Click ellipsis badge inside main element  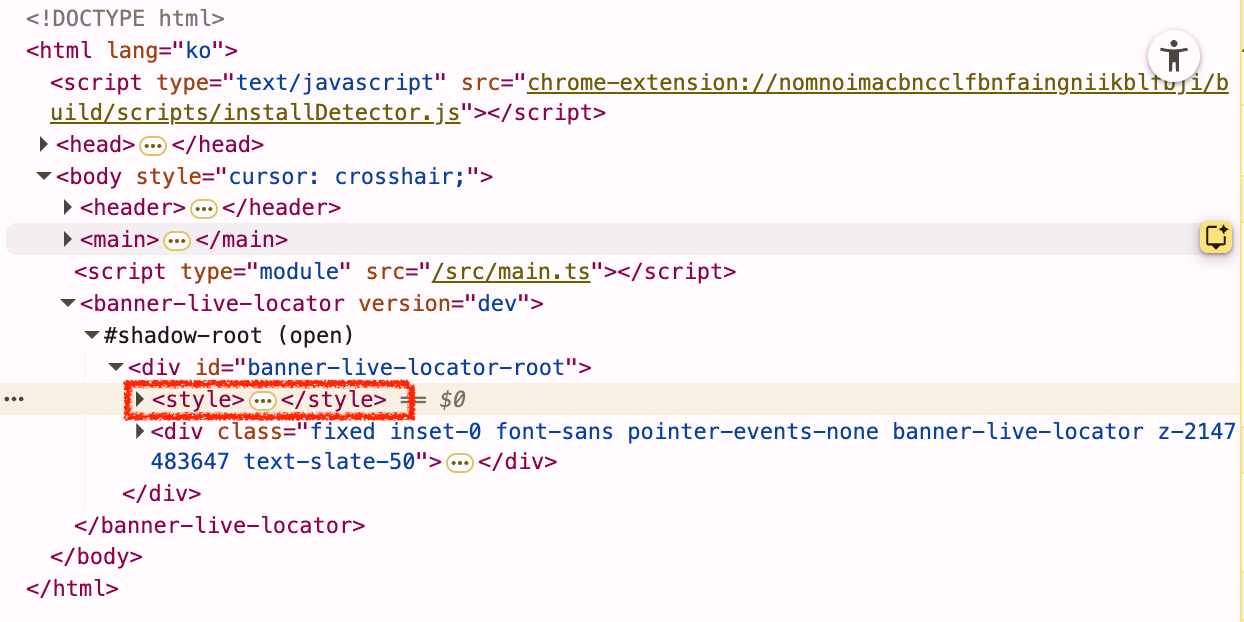point(177,240)
